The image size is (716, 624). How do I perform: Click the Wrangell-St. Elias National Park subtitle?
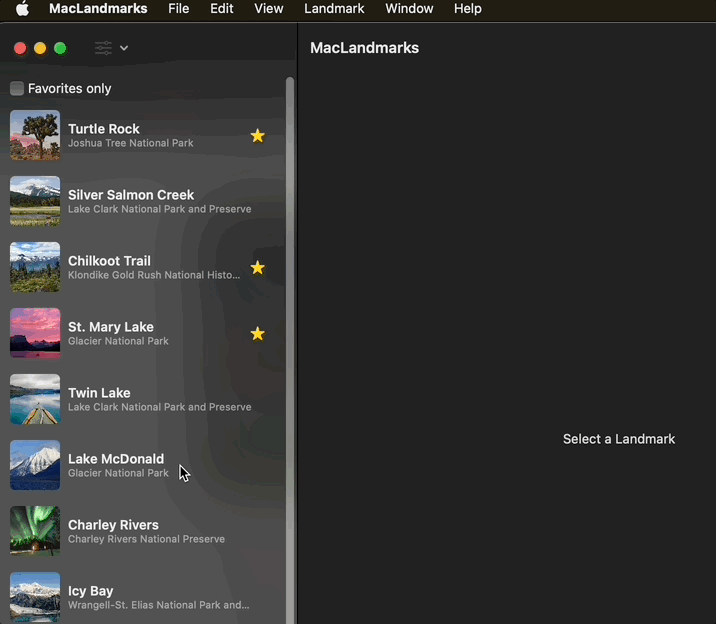(x=158, y=605)
